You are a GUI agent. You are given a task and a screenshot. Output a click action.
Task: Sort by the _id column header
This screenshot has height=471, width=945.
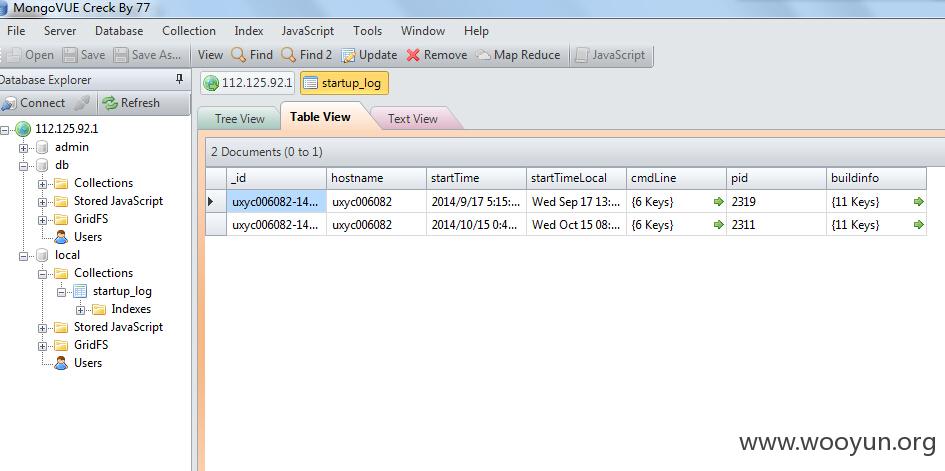(277, 178)
